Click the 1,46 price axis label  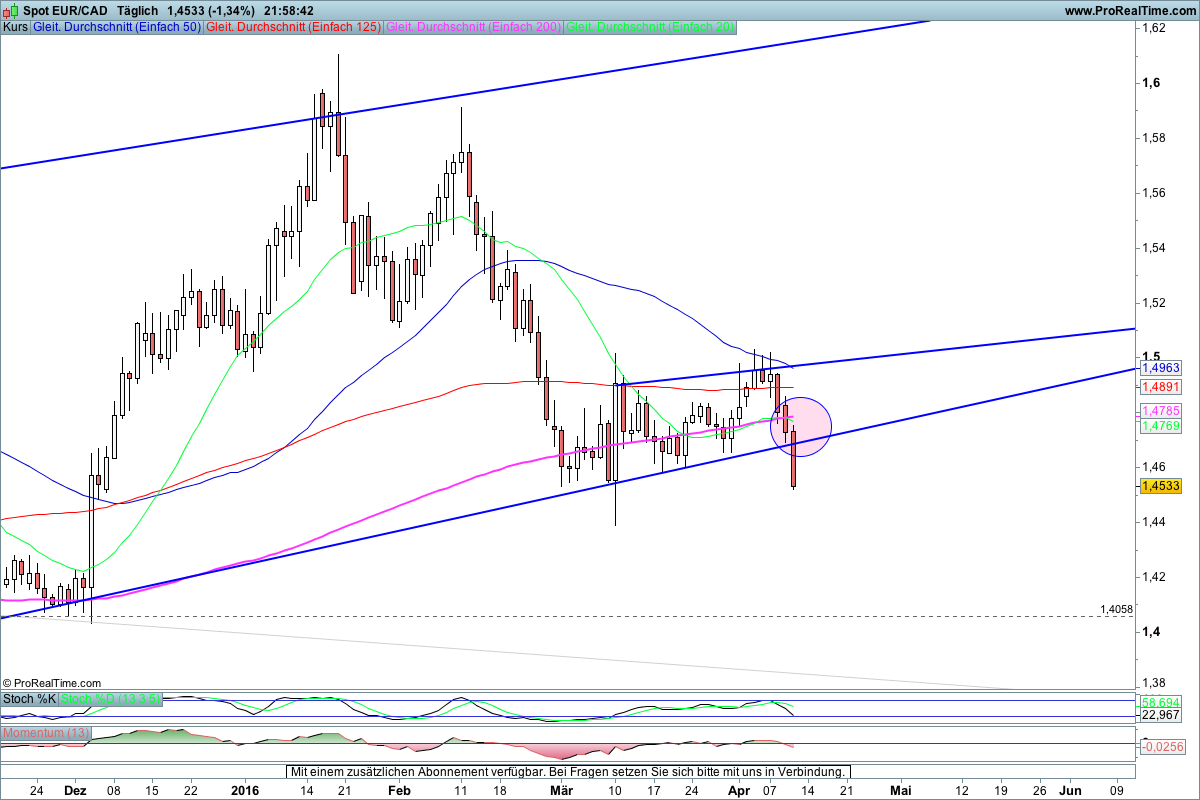click(x=1154, y=467)
